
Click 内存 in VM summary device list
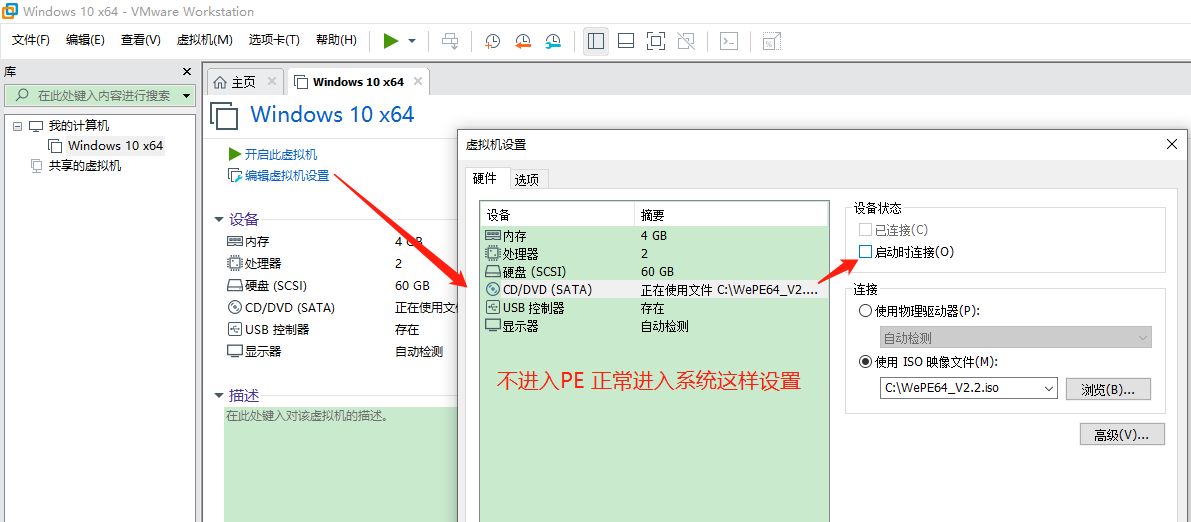click(257, 242)
